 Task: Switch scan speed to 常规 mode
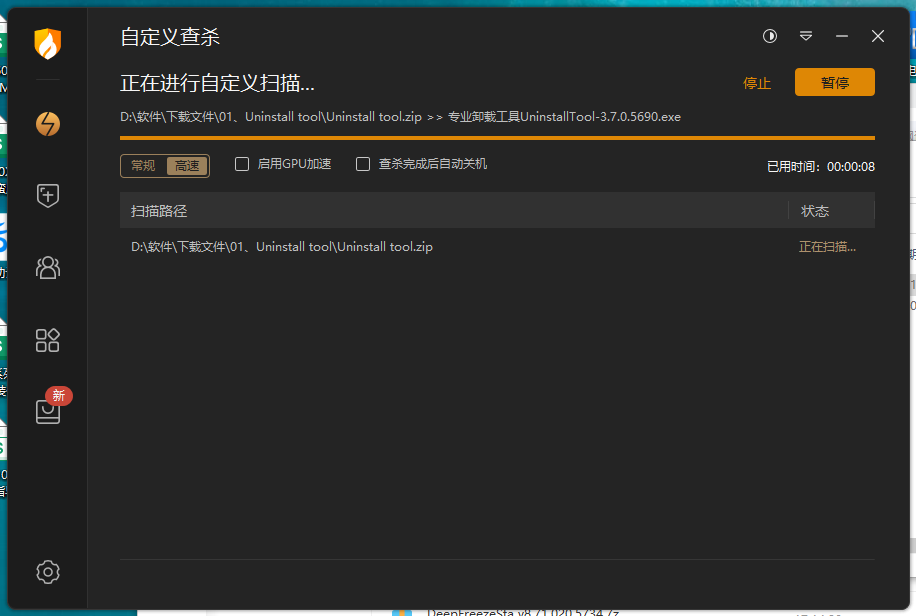coord(143,166)
